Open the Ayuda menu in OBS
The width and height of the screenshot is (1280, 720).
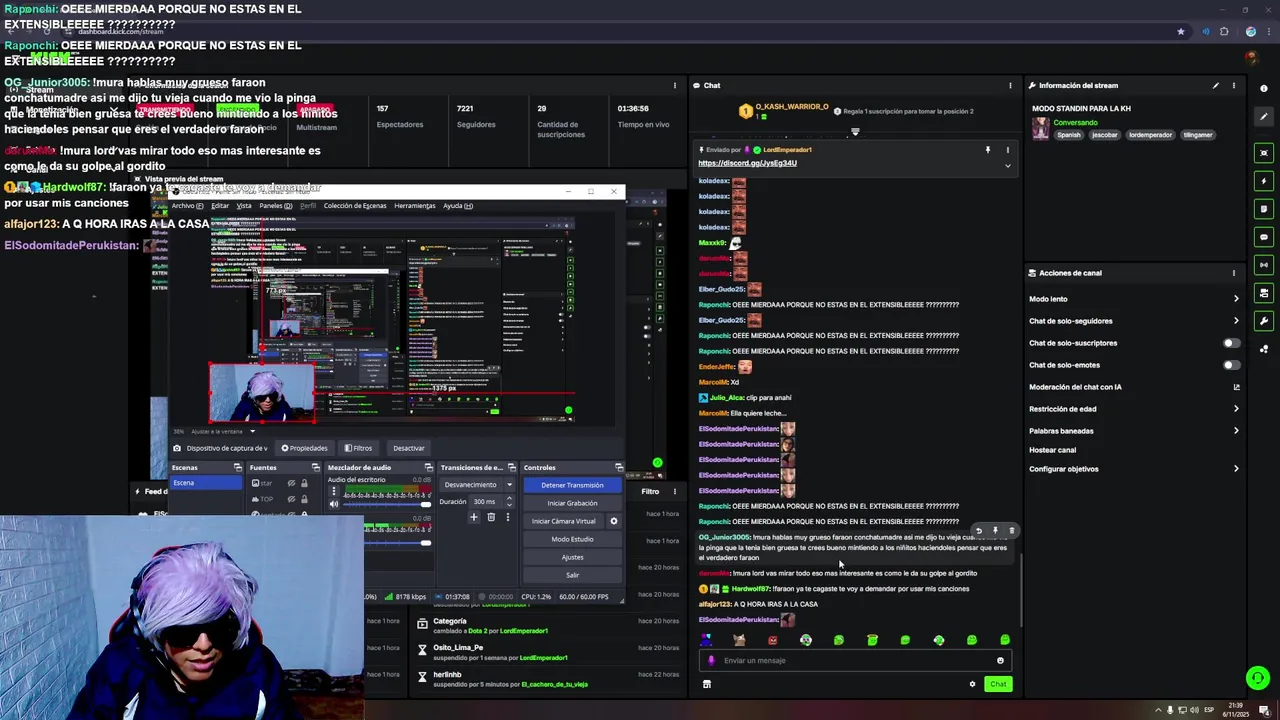point(457,206)
